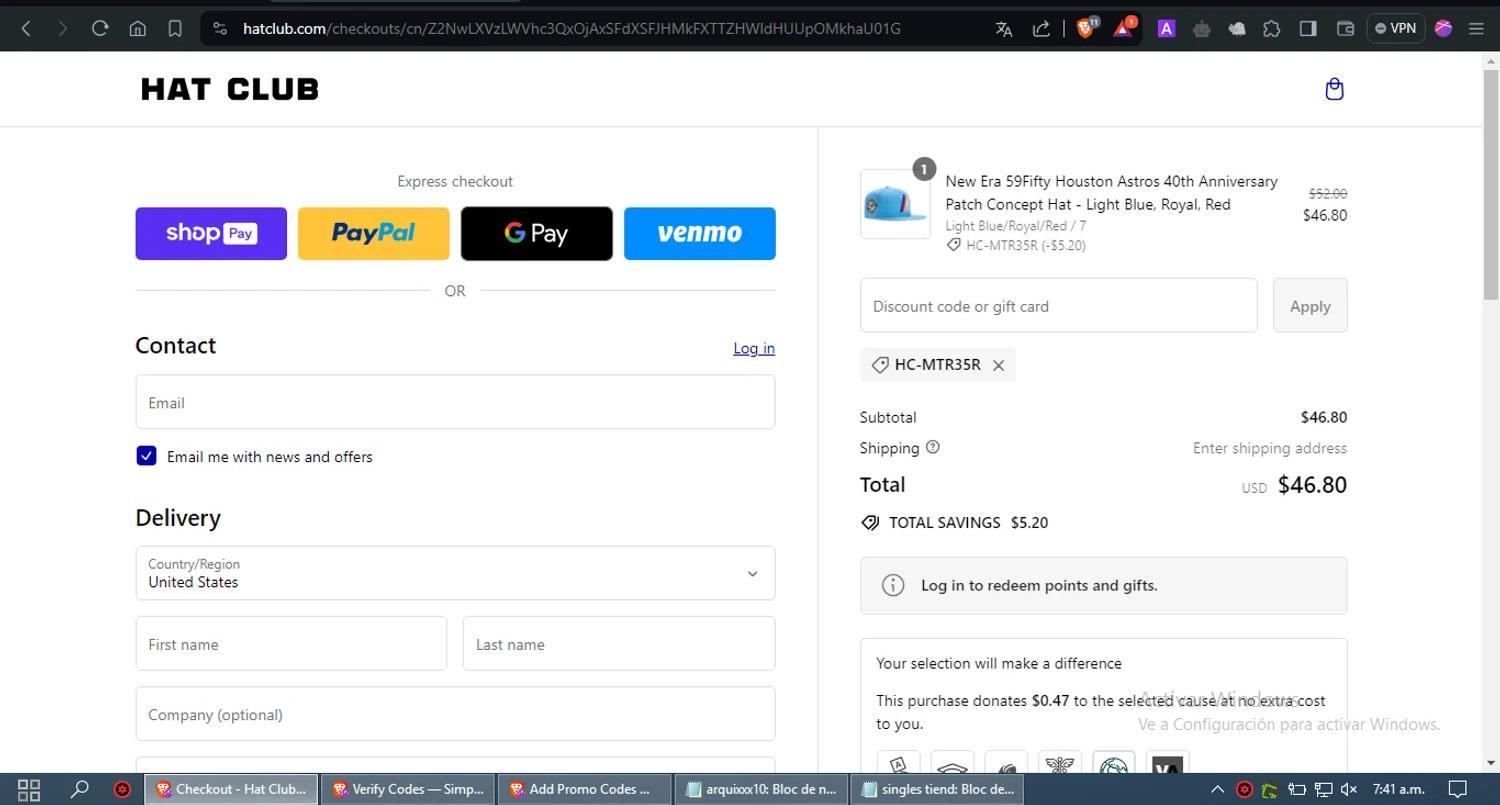Viewport: 1500px width, 805px height.
Task: Open volume muted speaker icon
Action: tap(1349, 789)
